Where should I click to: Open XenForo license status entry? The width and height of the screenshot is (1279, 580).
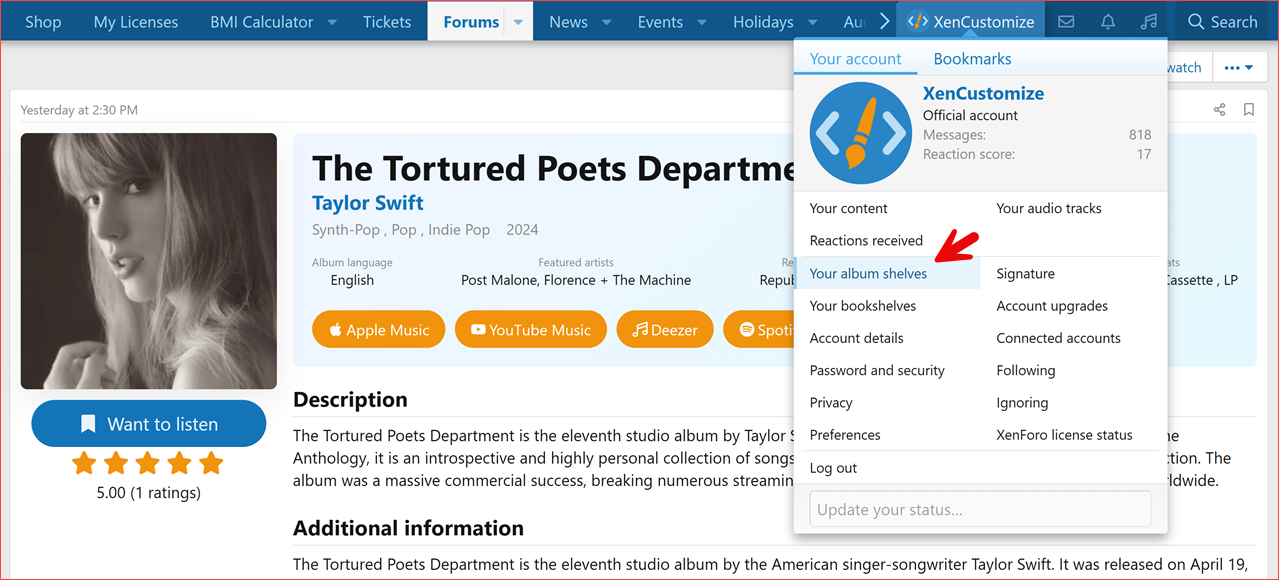pos(1064,435)
